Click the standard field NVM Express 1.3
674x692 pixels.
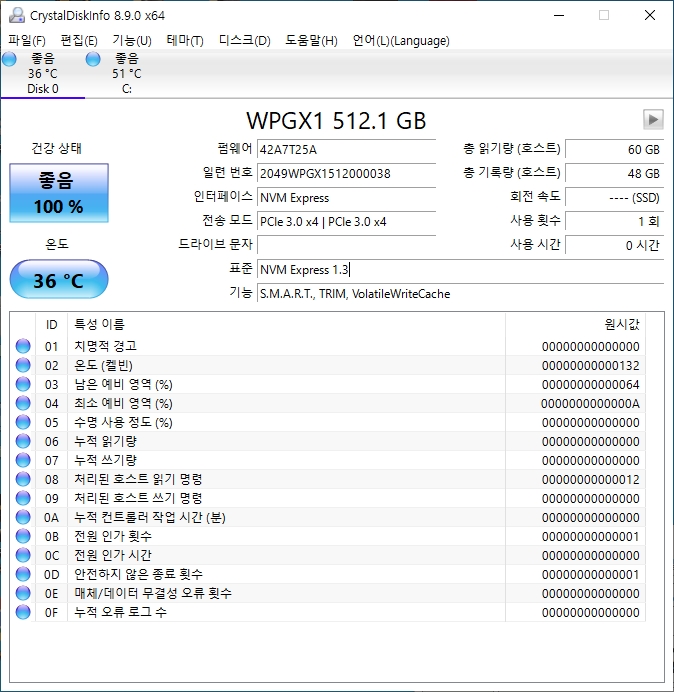460,269
